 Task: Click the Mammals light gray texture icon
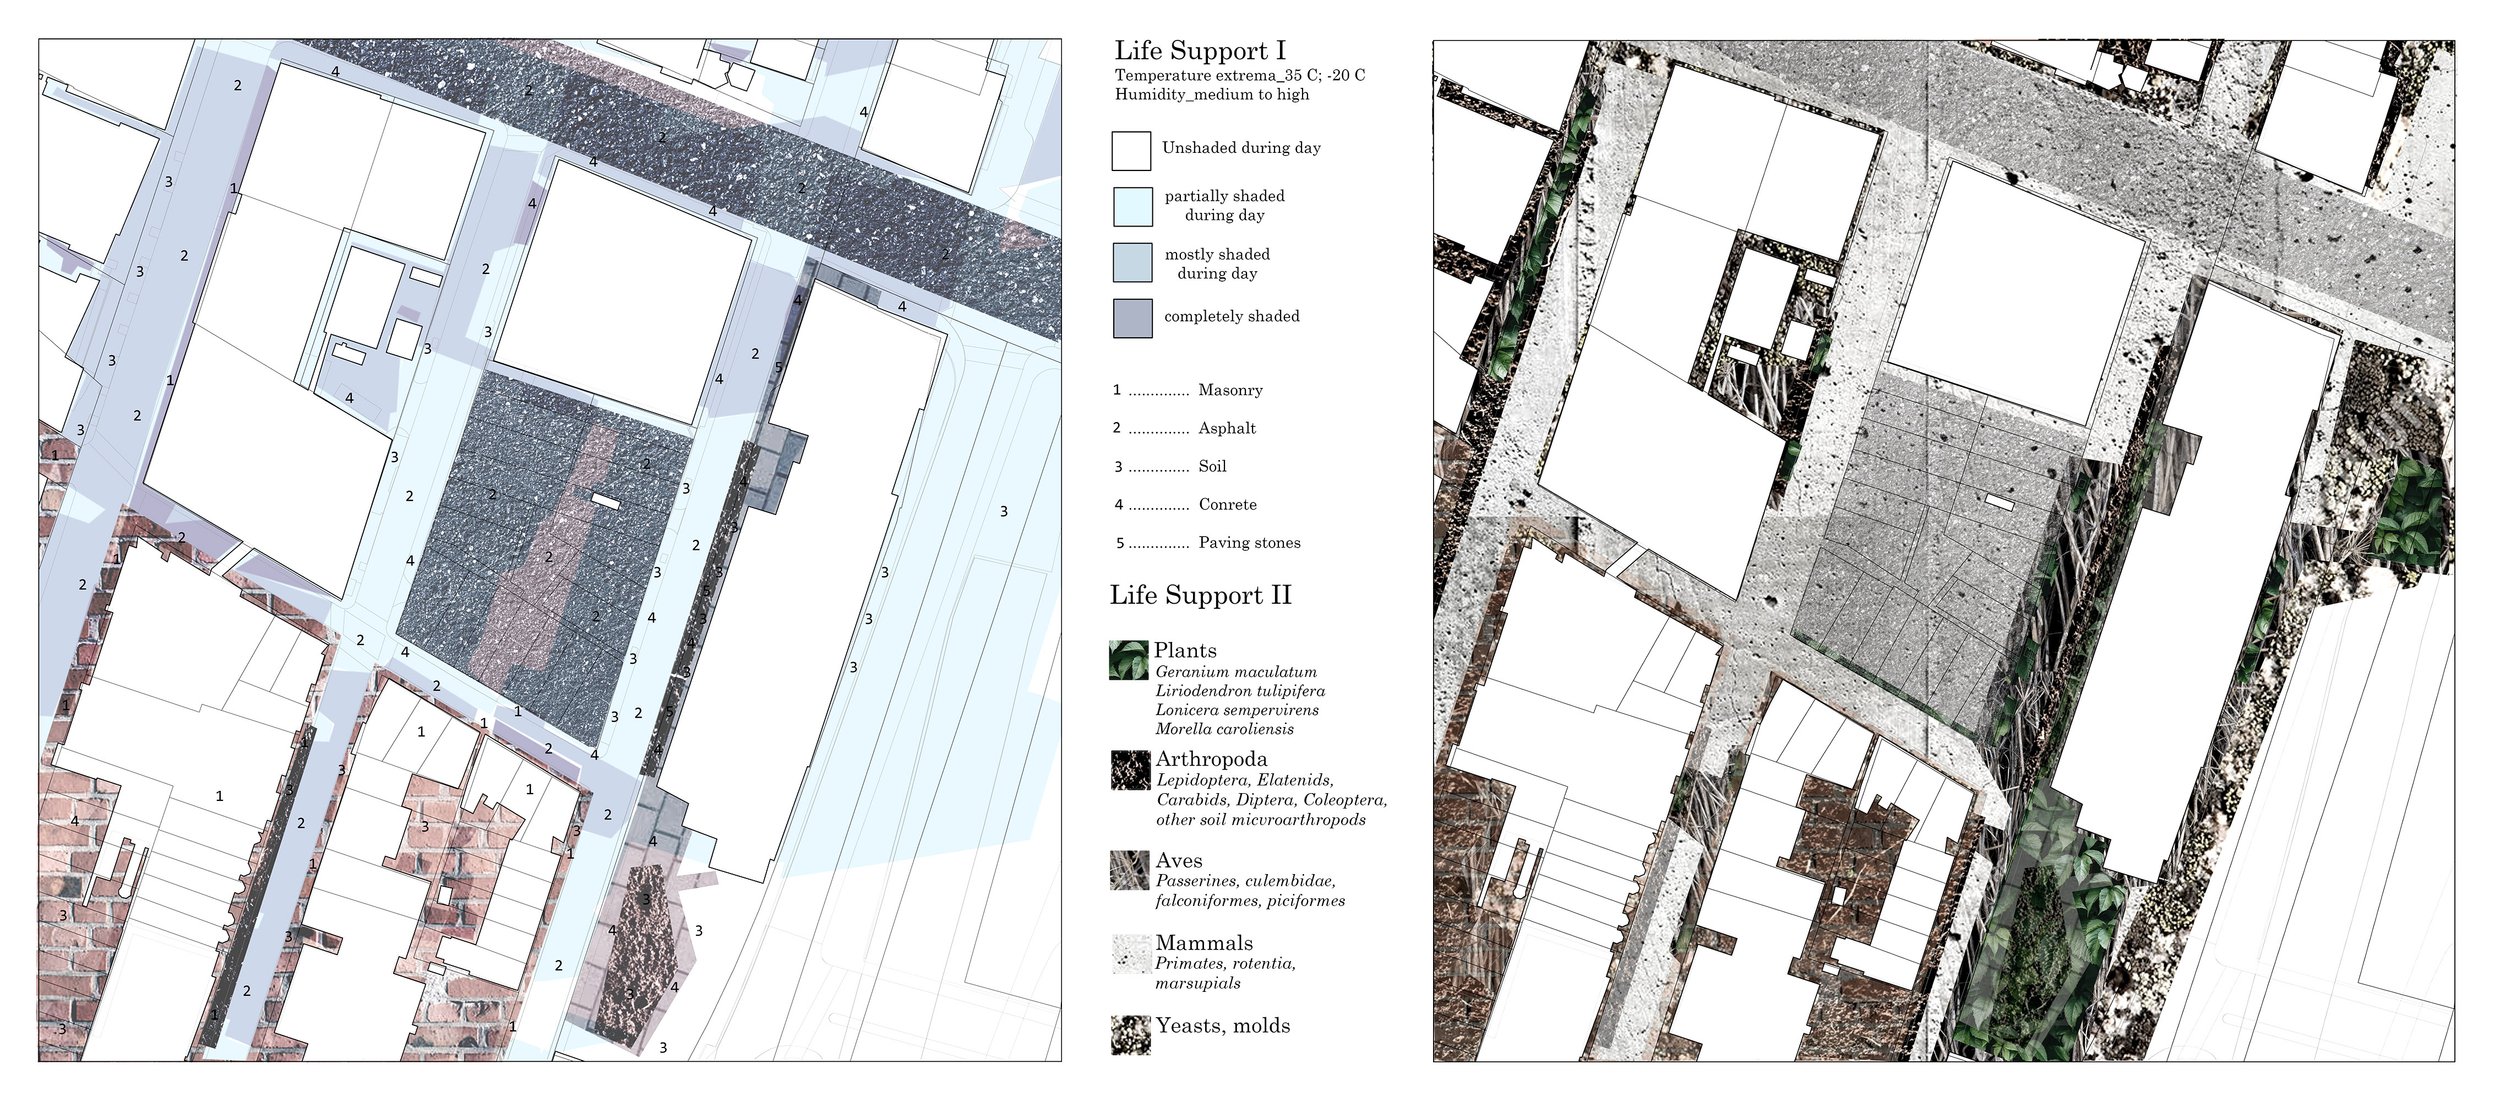click(1131, 954)
